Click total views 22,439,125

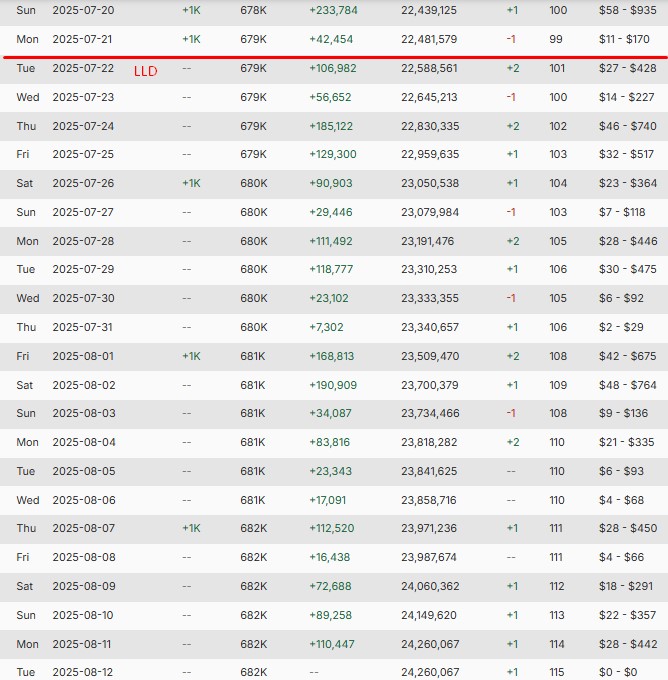click(x=429, y=10)
